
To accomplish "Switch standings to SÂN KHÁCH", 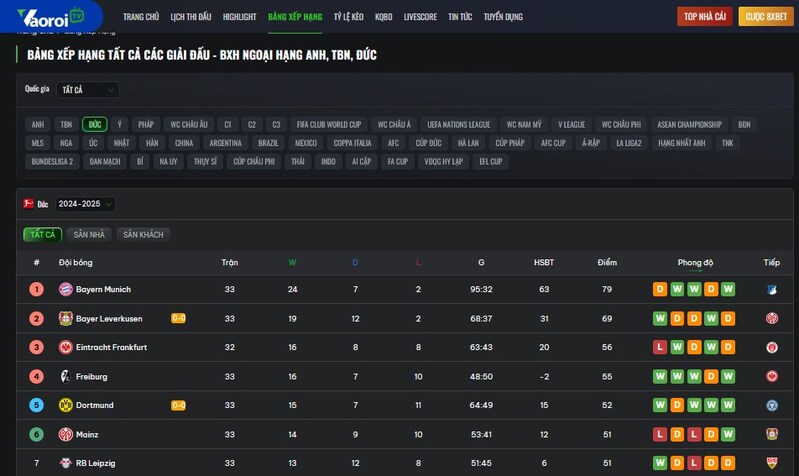I will pyautogui.click(x=143, y=234).
